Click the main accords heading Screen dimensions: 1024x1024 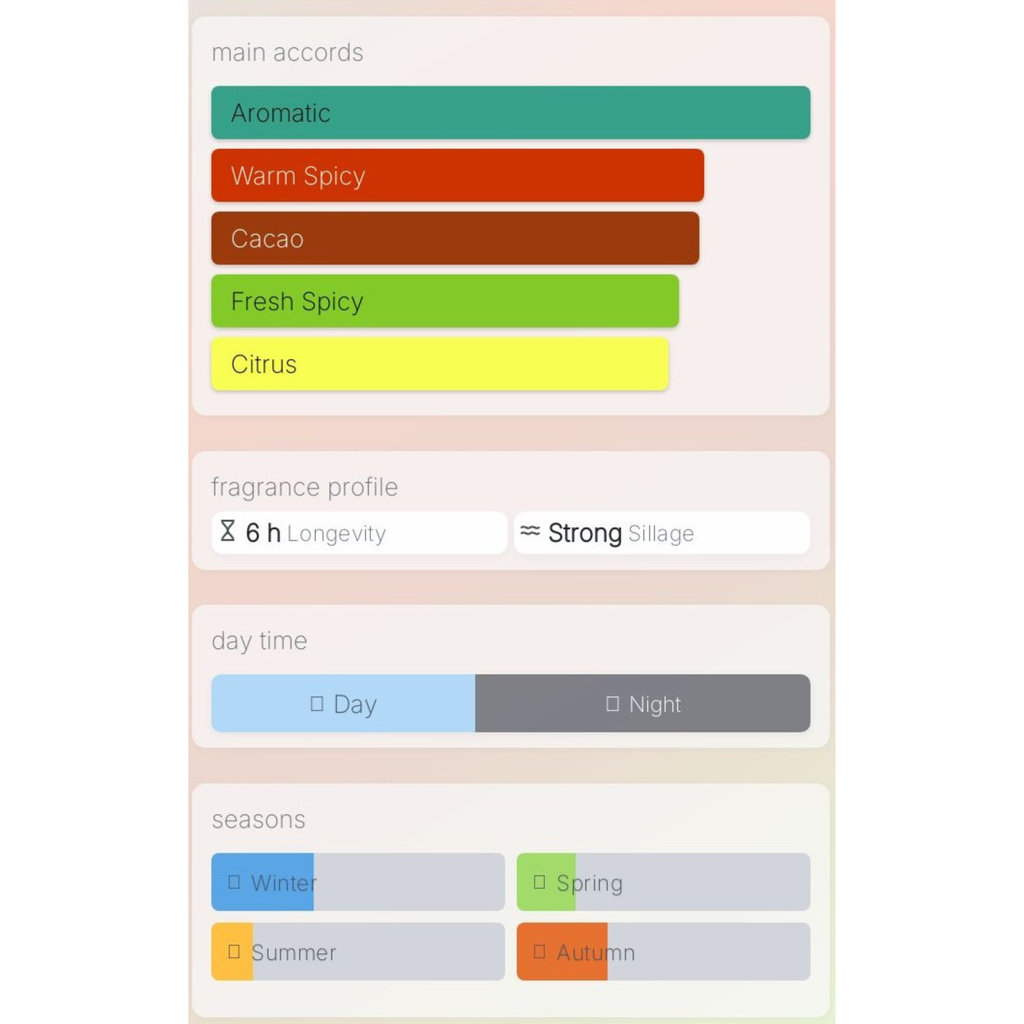pos(287,53)
